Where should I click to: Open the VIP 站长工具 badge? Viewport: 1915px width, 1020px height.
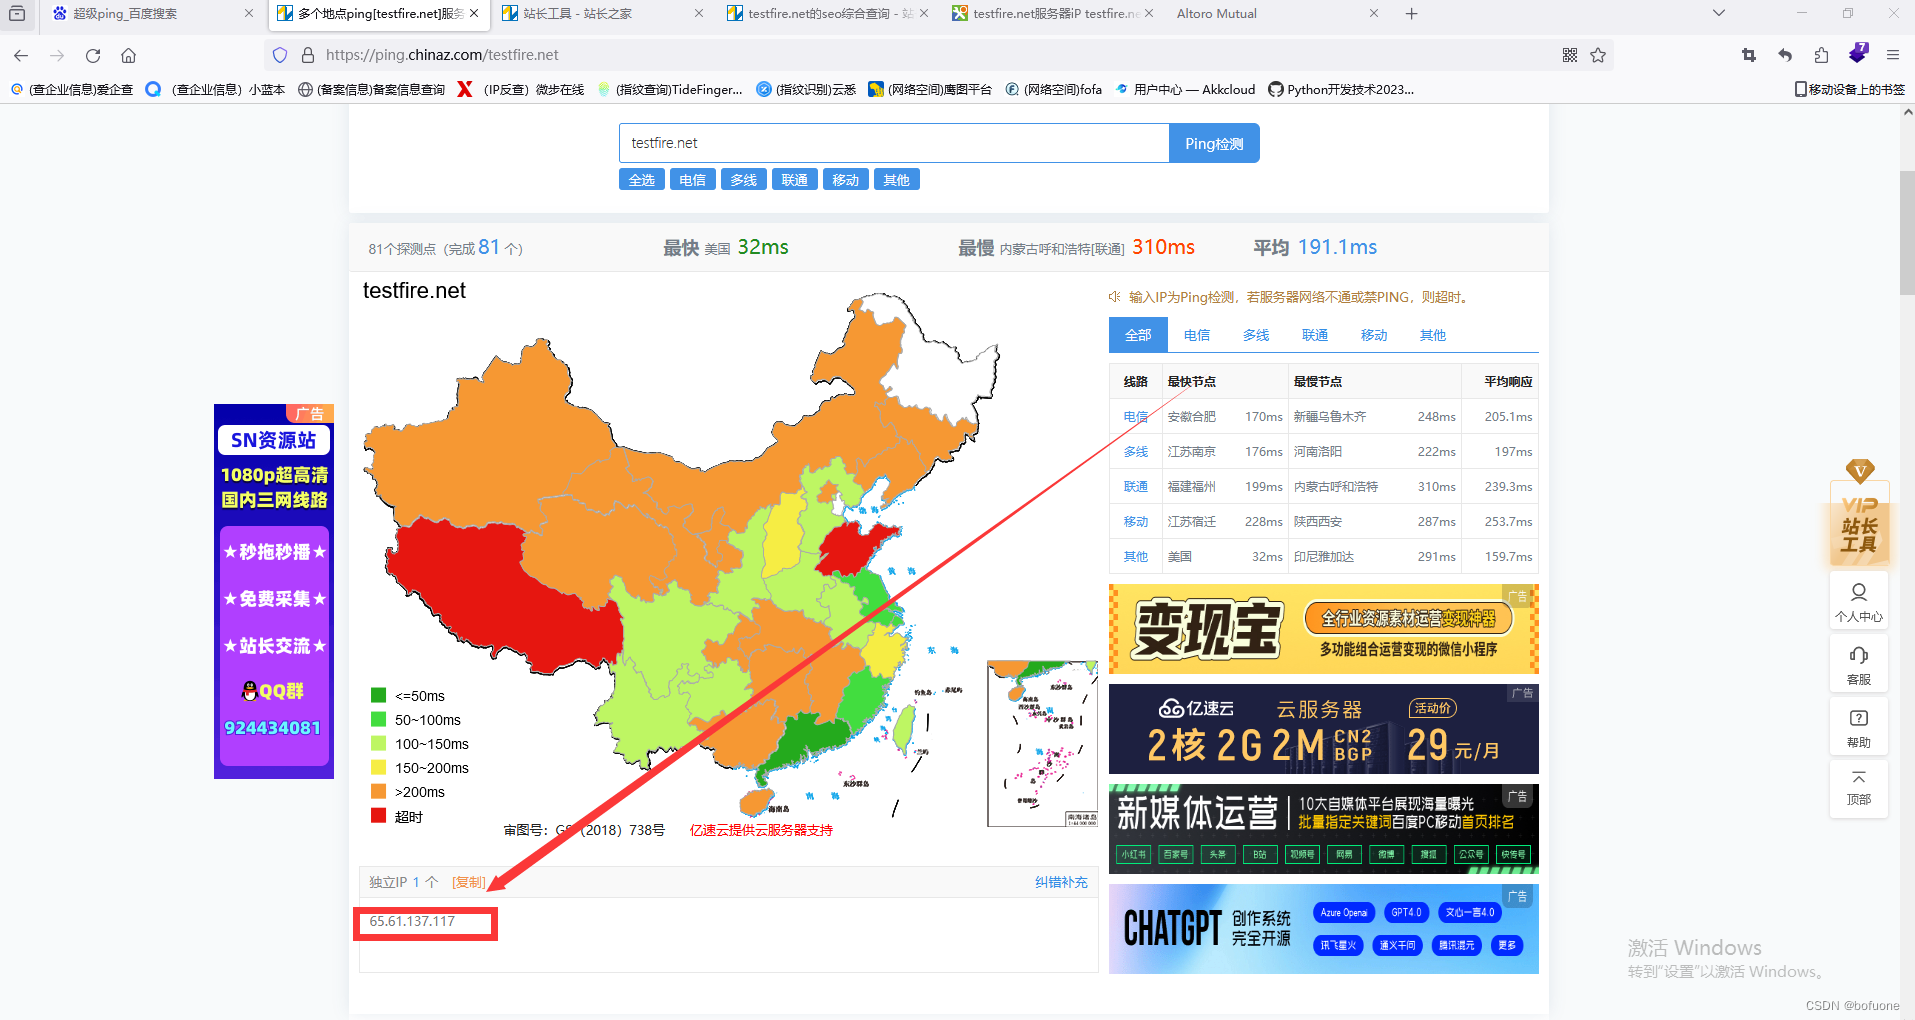click(x=1859, y=513)
